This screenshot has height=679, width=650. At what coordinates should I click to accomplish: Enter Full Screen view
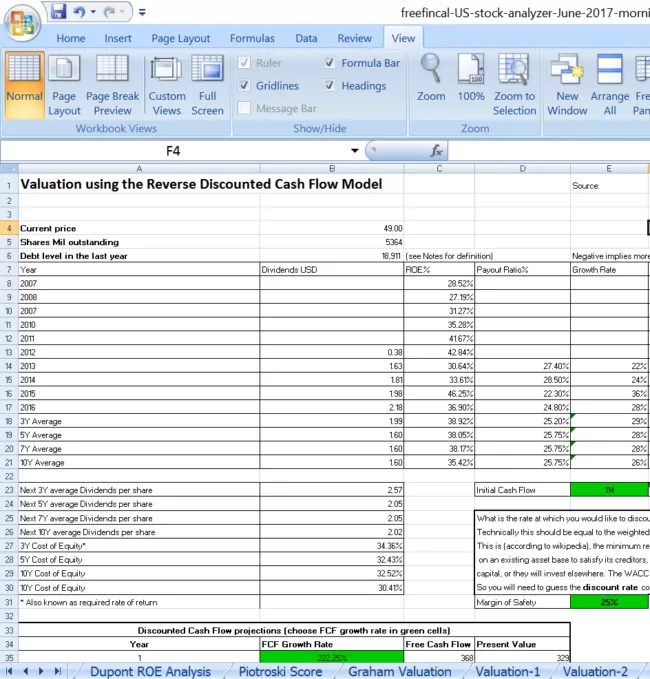(207, 84)
